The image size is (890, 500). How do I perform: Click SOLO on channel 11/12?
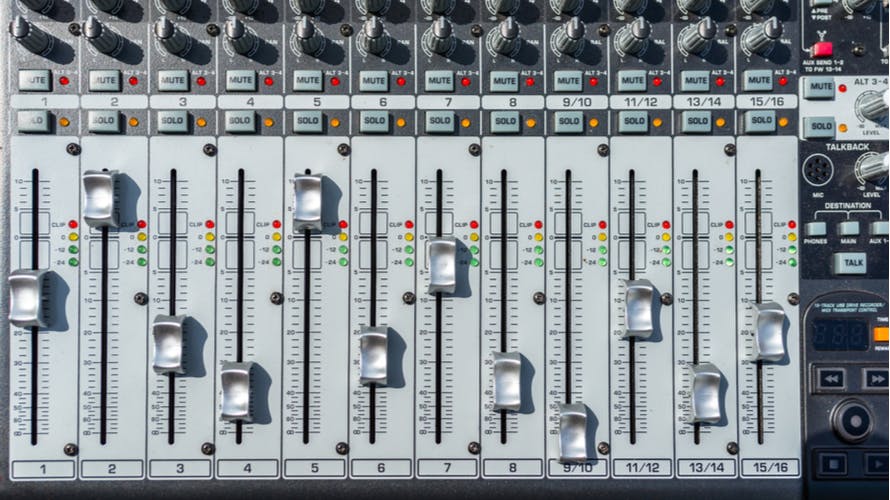[x=633, y=121]
